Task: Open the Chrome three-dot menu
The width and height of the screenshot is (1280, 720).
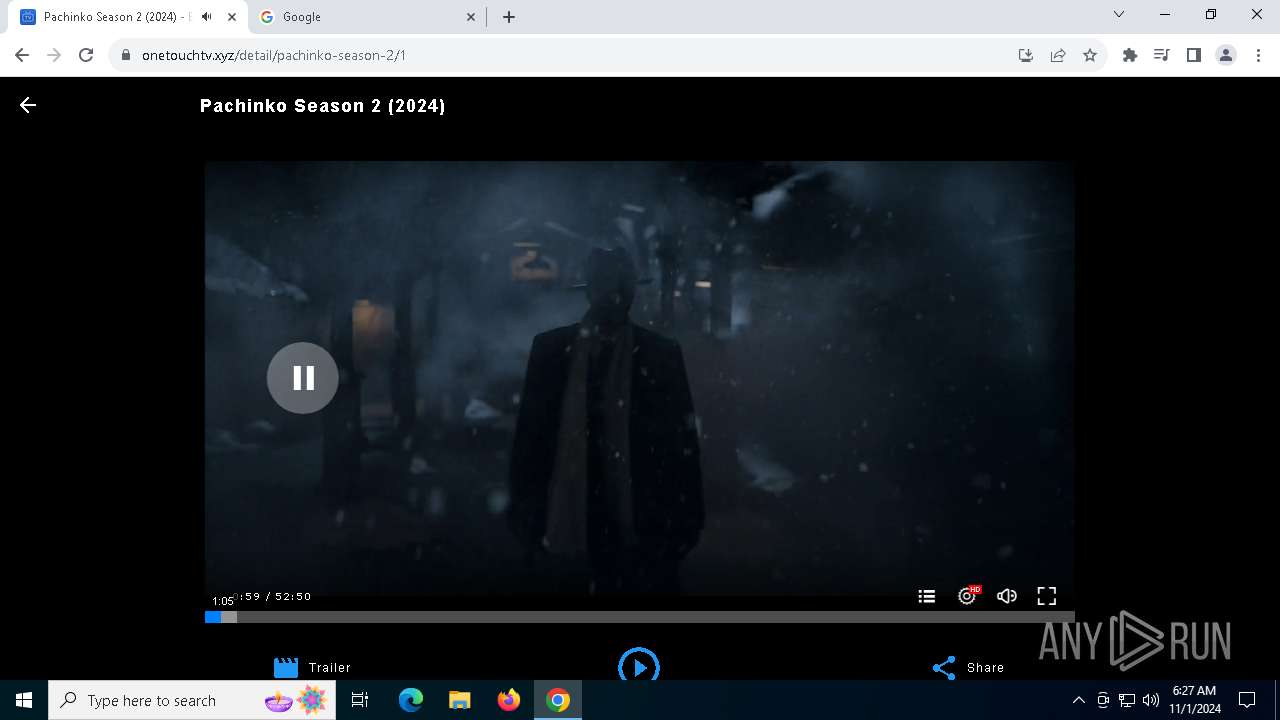Action: point(1258,55)
